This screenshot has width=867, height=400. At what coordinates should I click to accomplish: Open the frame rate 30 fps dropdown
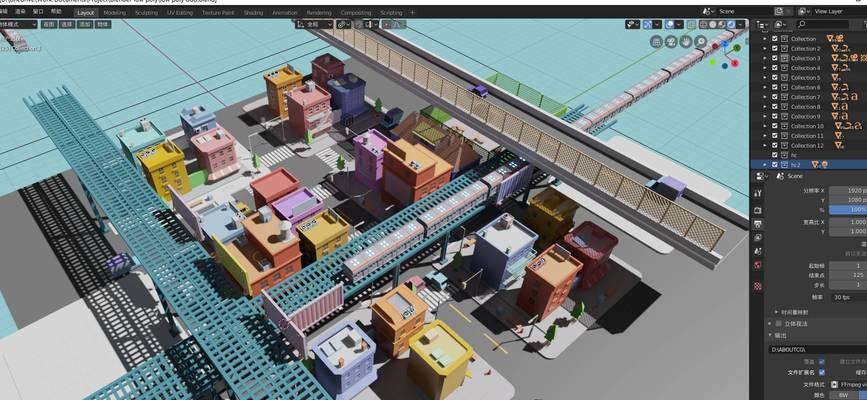(x=848, y=297)
